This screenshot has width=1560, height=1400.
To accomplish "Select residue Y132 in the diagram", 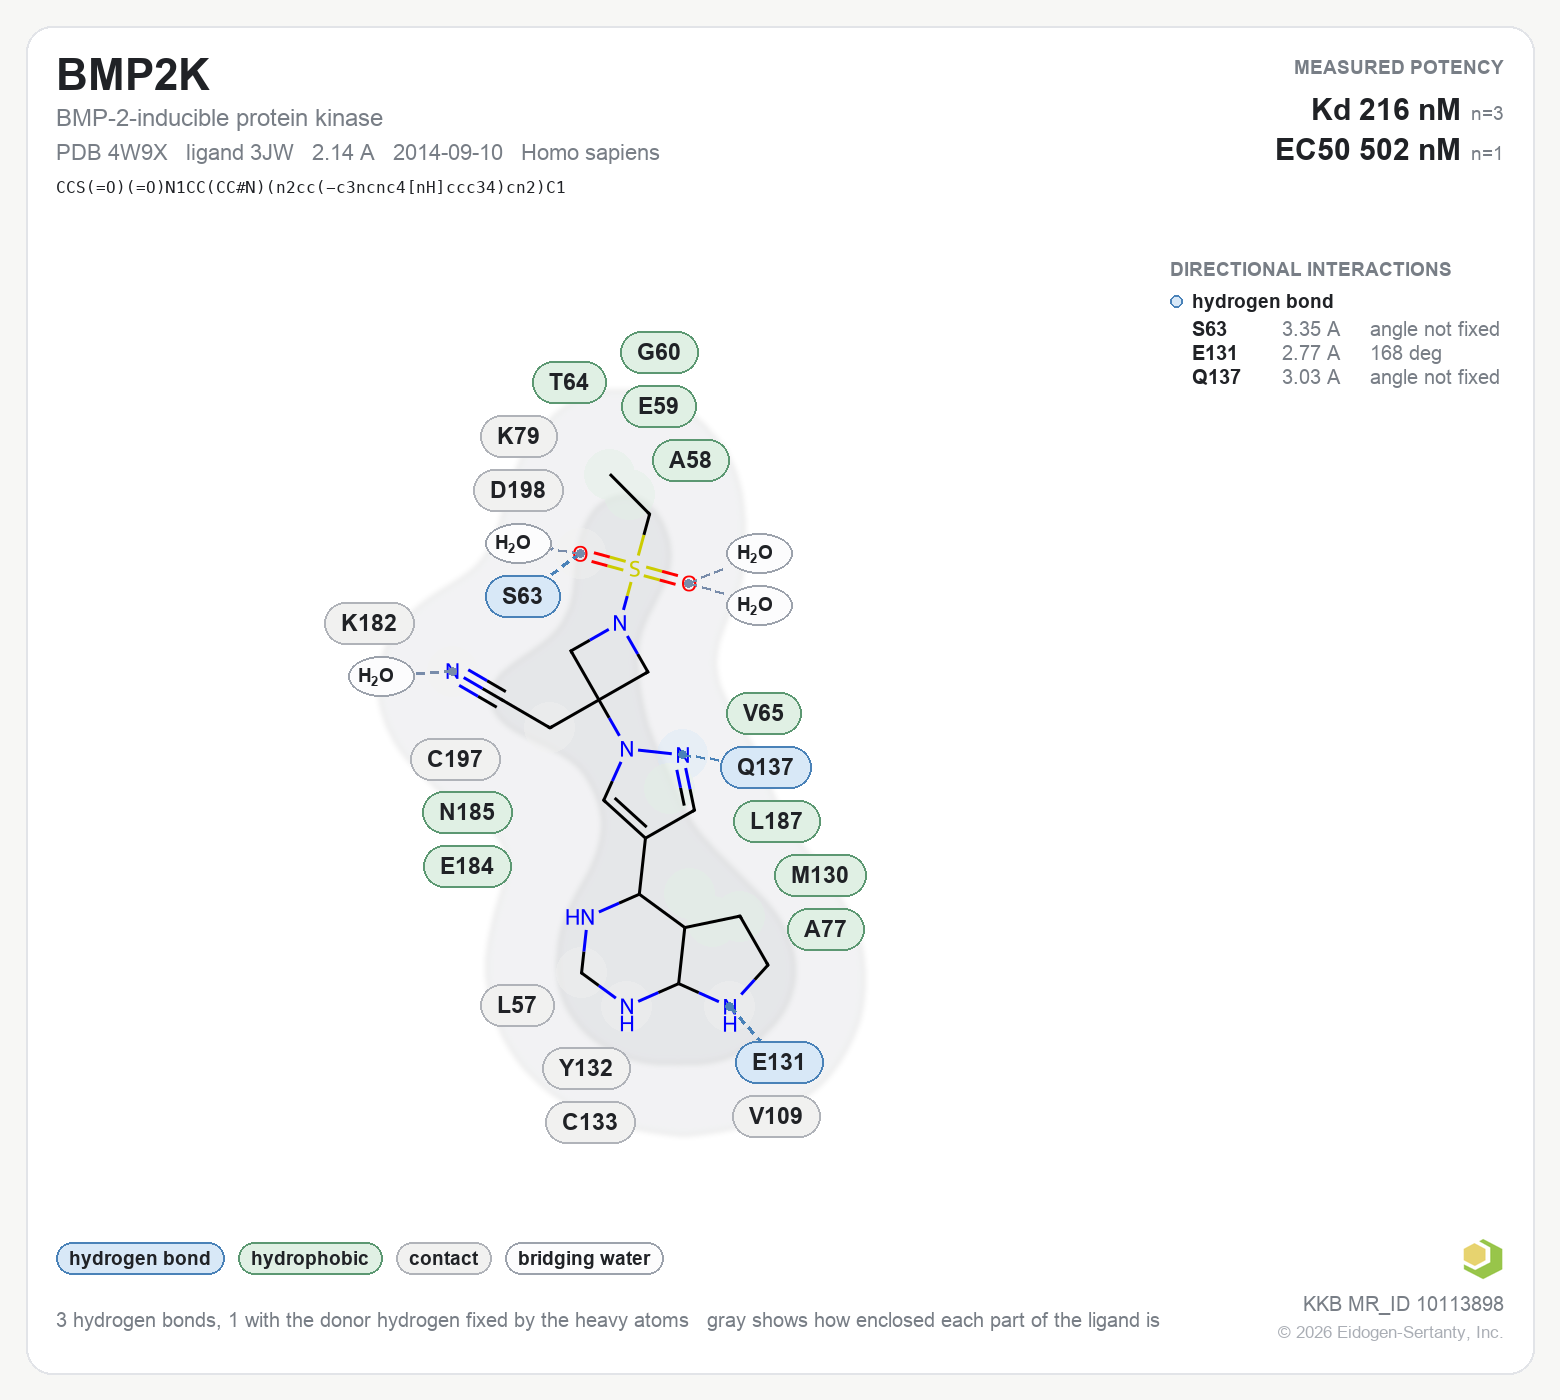I will (586, 1068).
